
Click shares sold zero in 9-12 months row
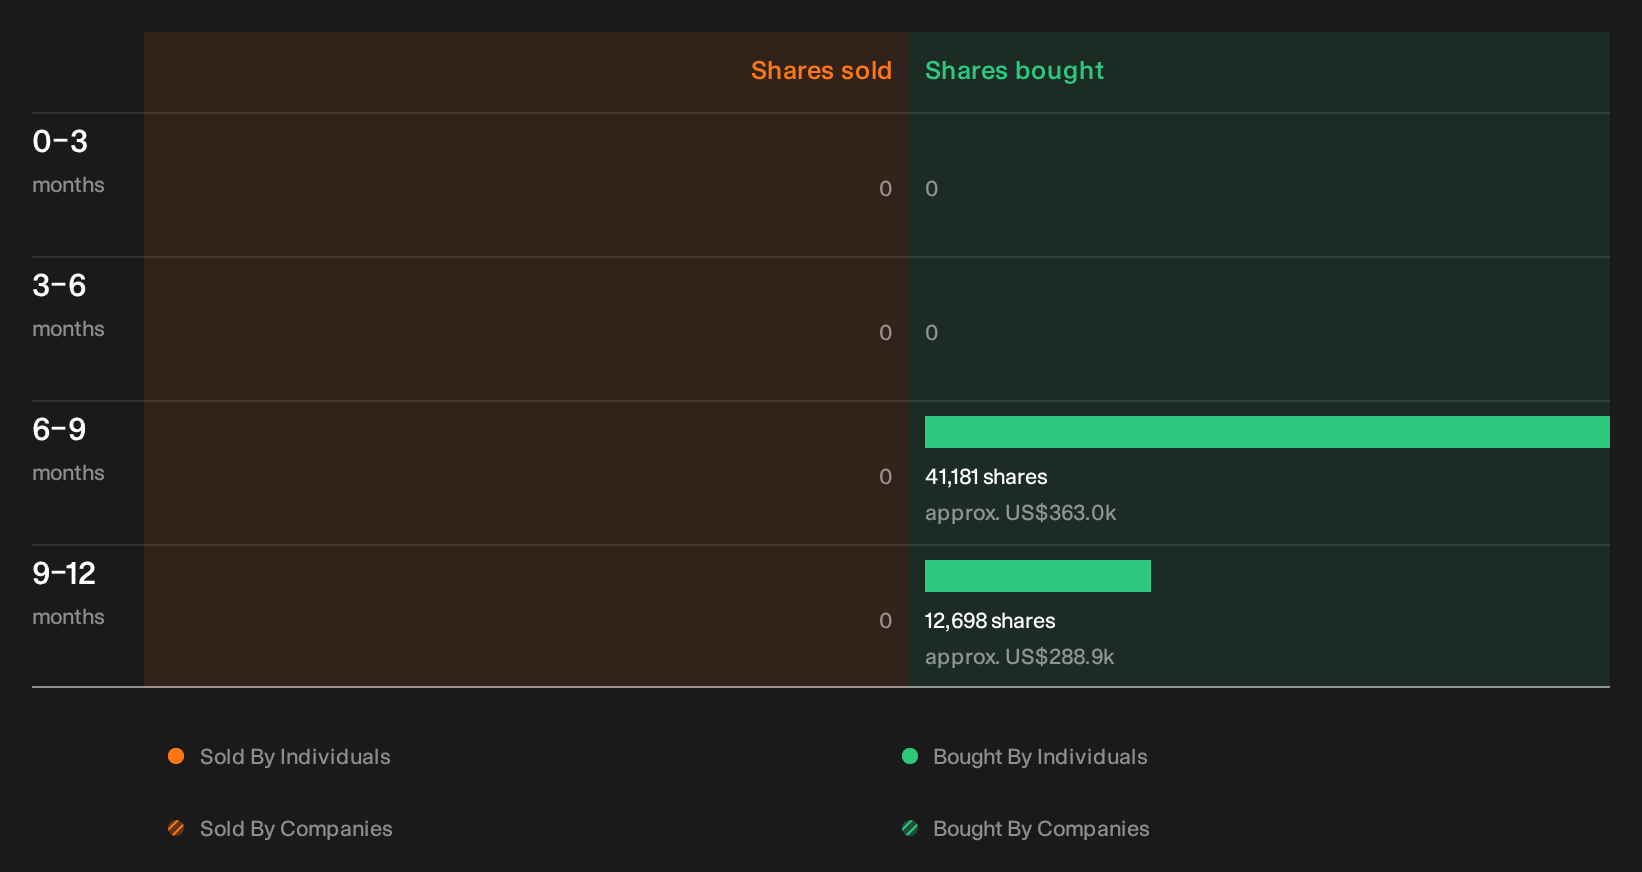(x=885, y=621)
